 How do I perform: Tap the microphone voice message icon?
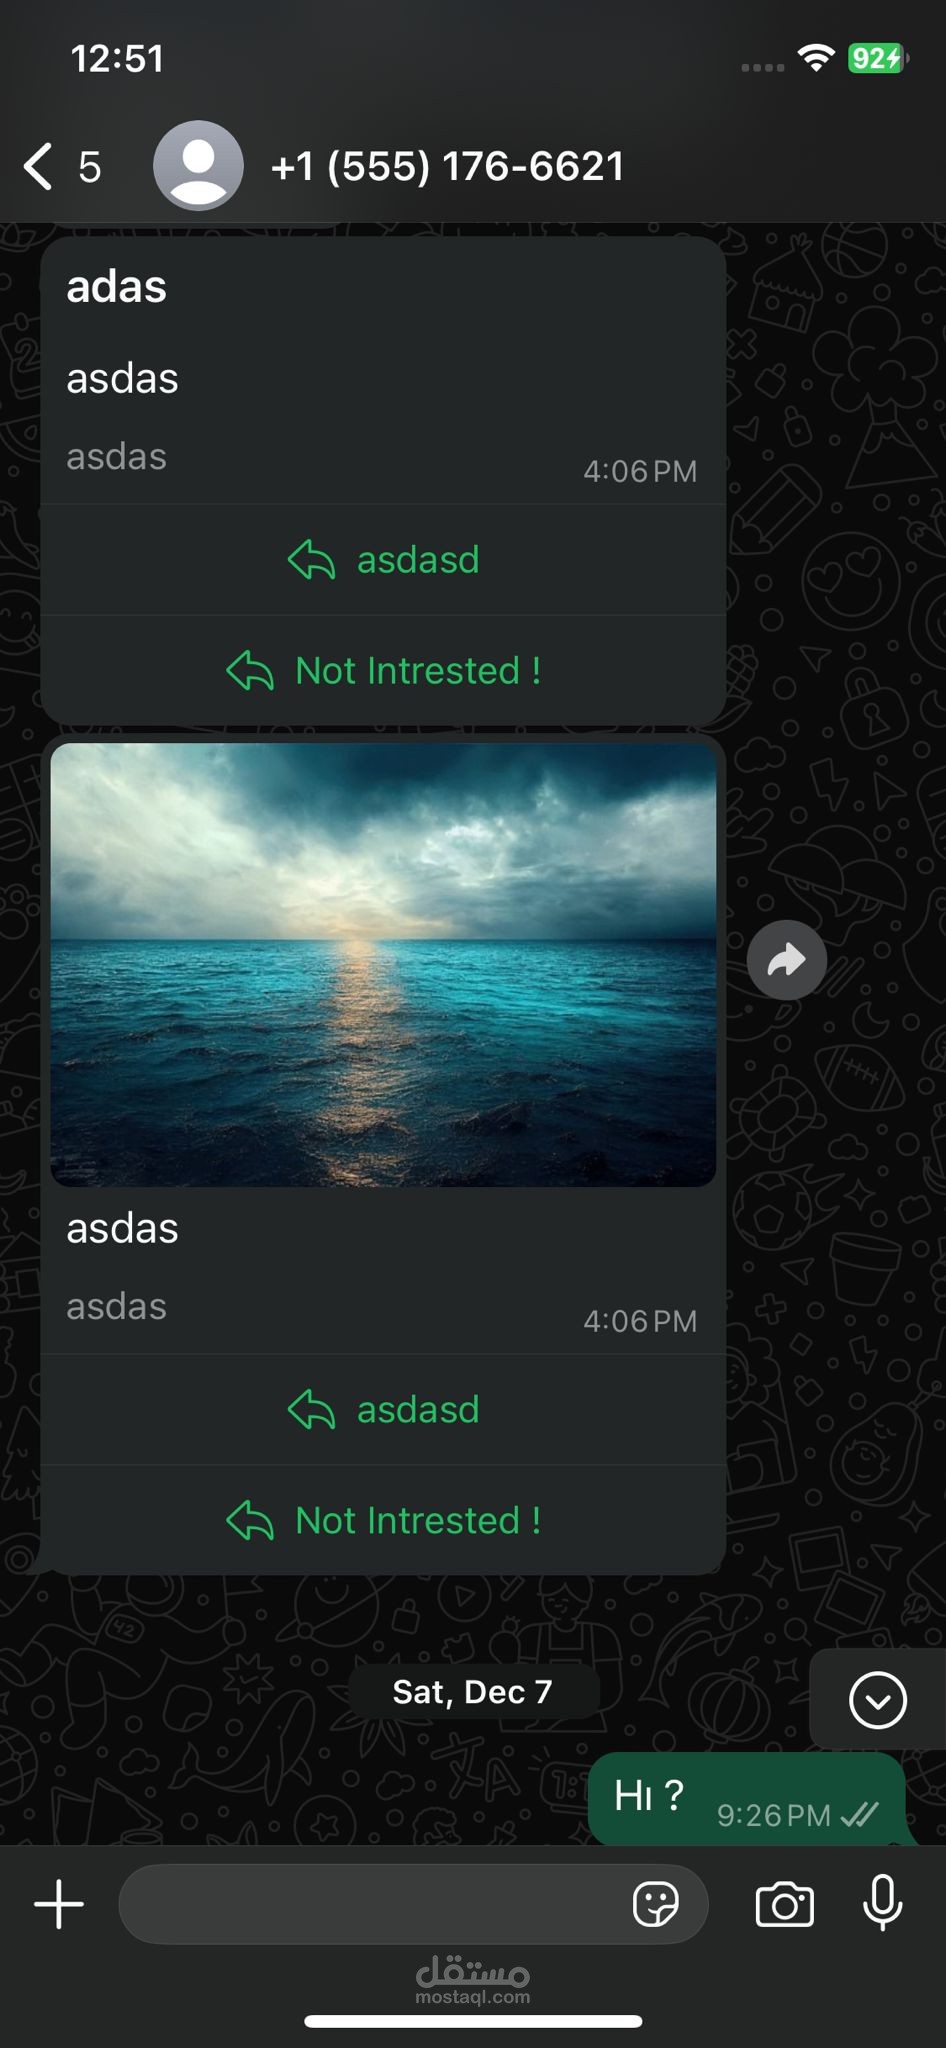point(883,1903)
